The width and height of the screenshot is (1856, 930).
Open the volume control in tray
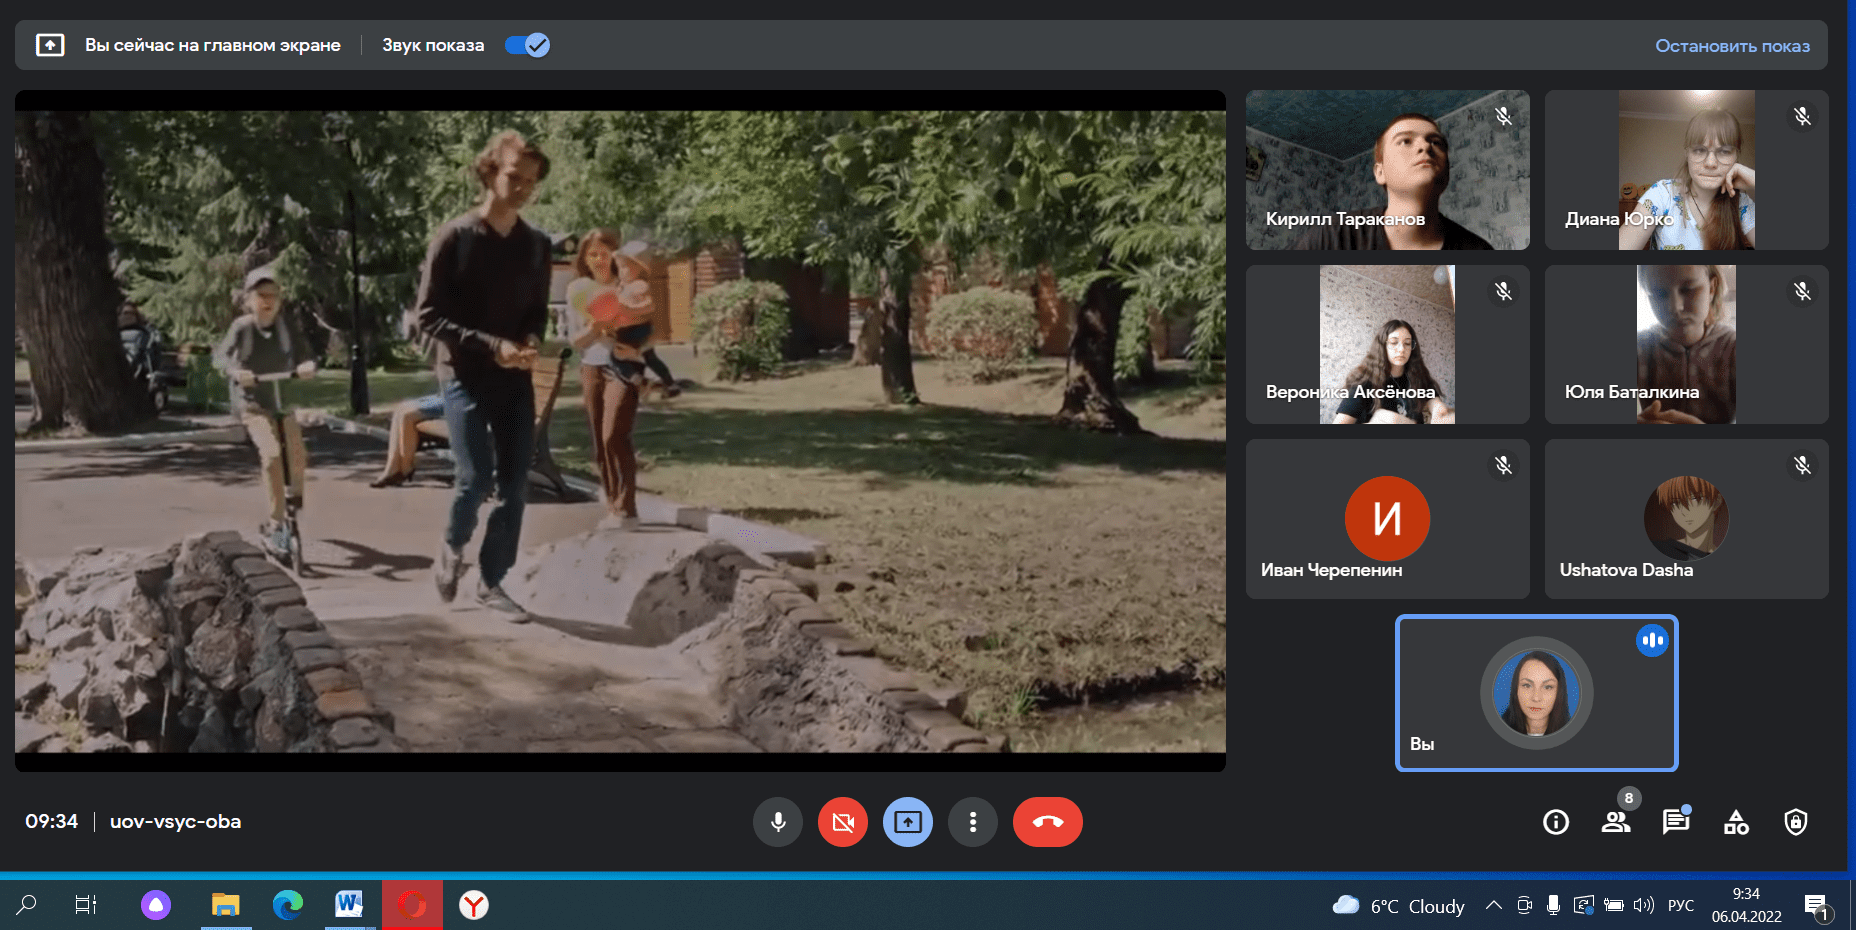tap(1643, 905)
